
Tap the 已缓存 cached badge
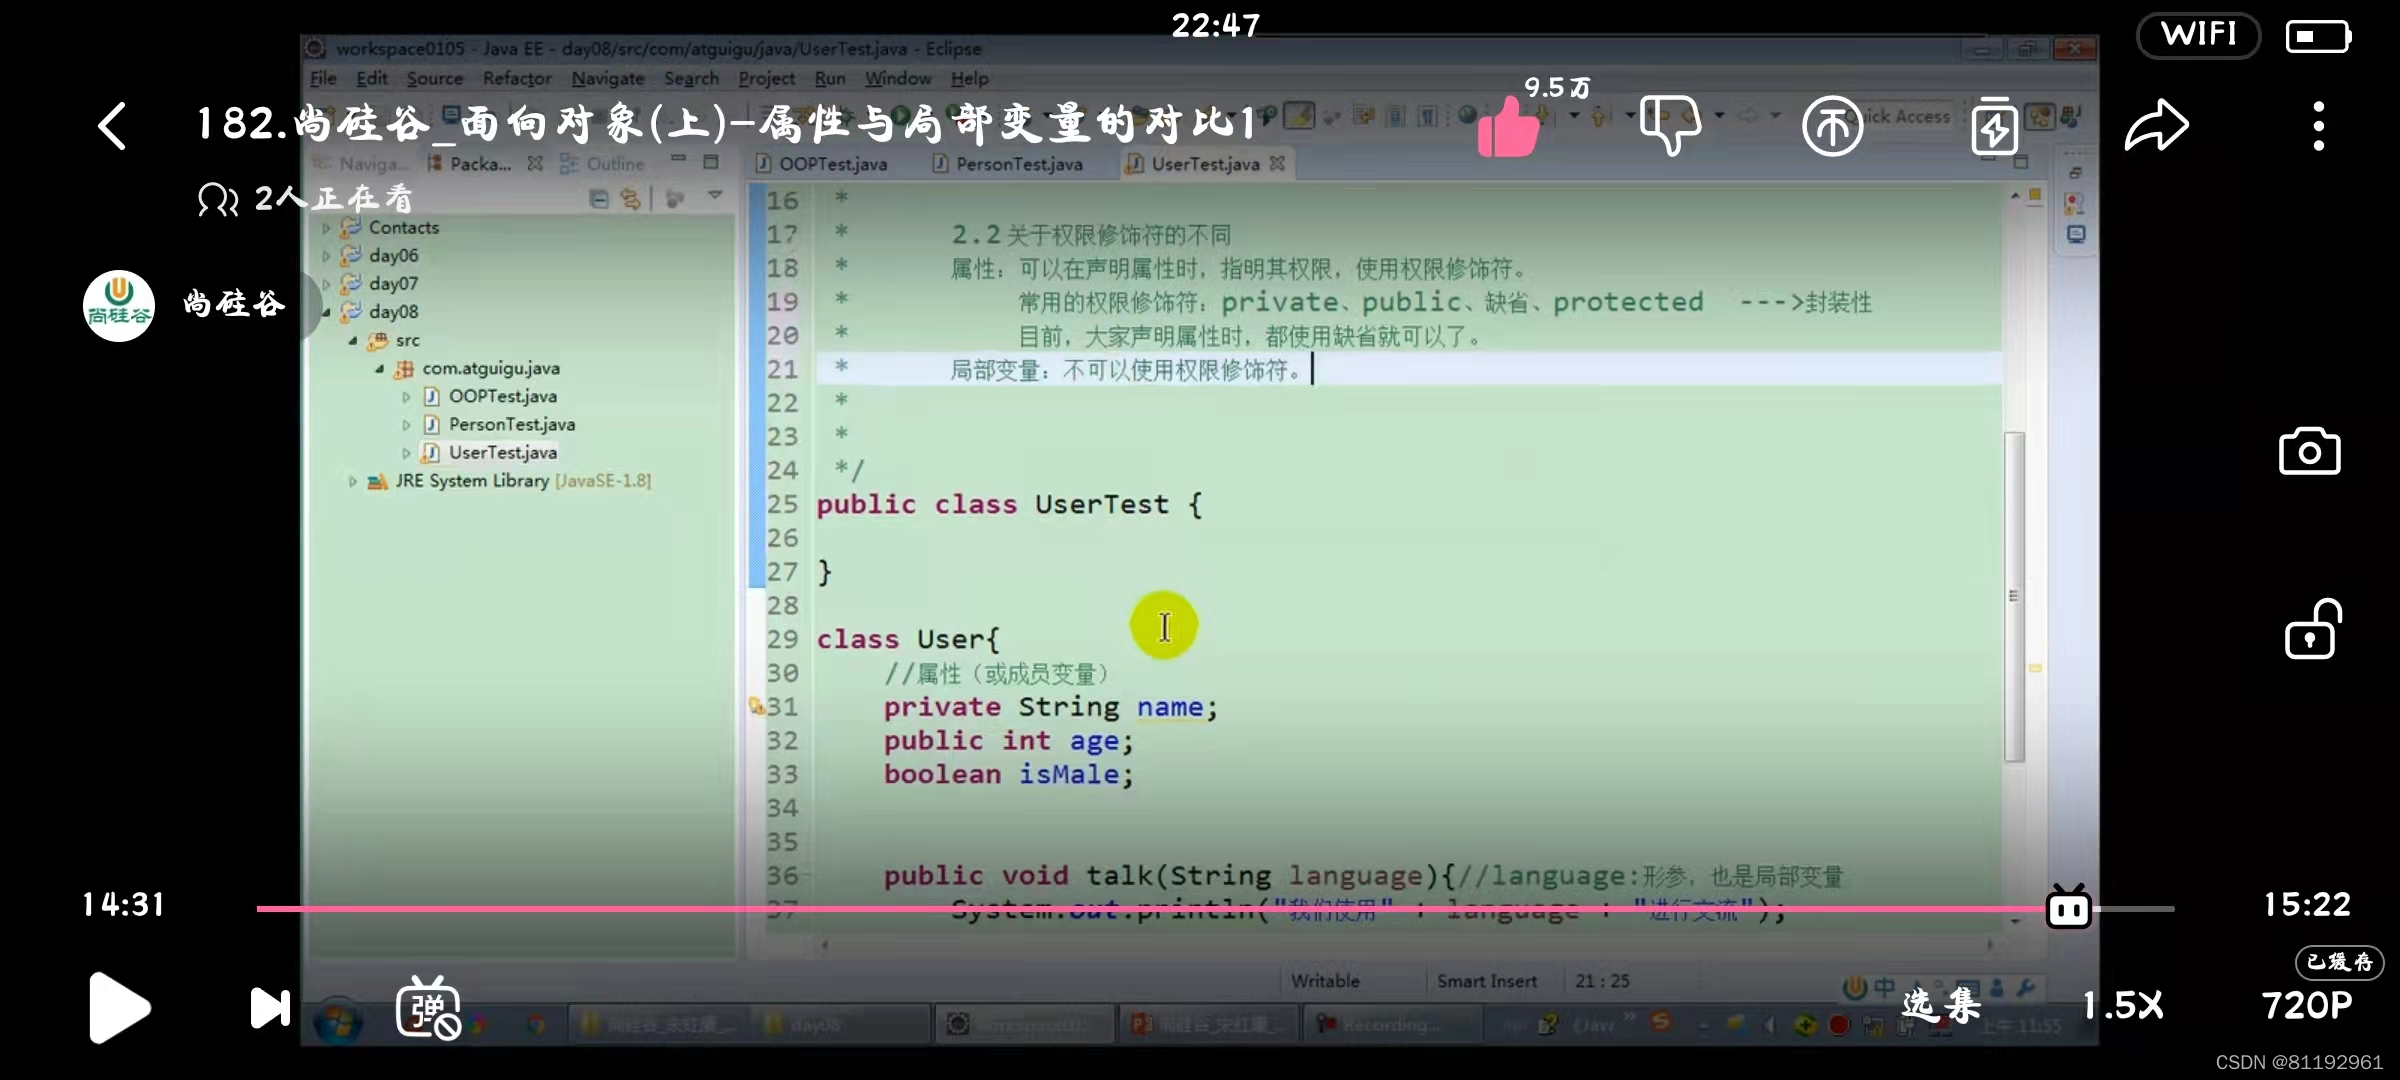tap(2339, 961)
